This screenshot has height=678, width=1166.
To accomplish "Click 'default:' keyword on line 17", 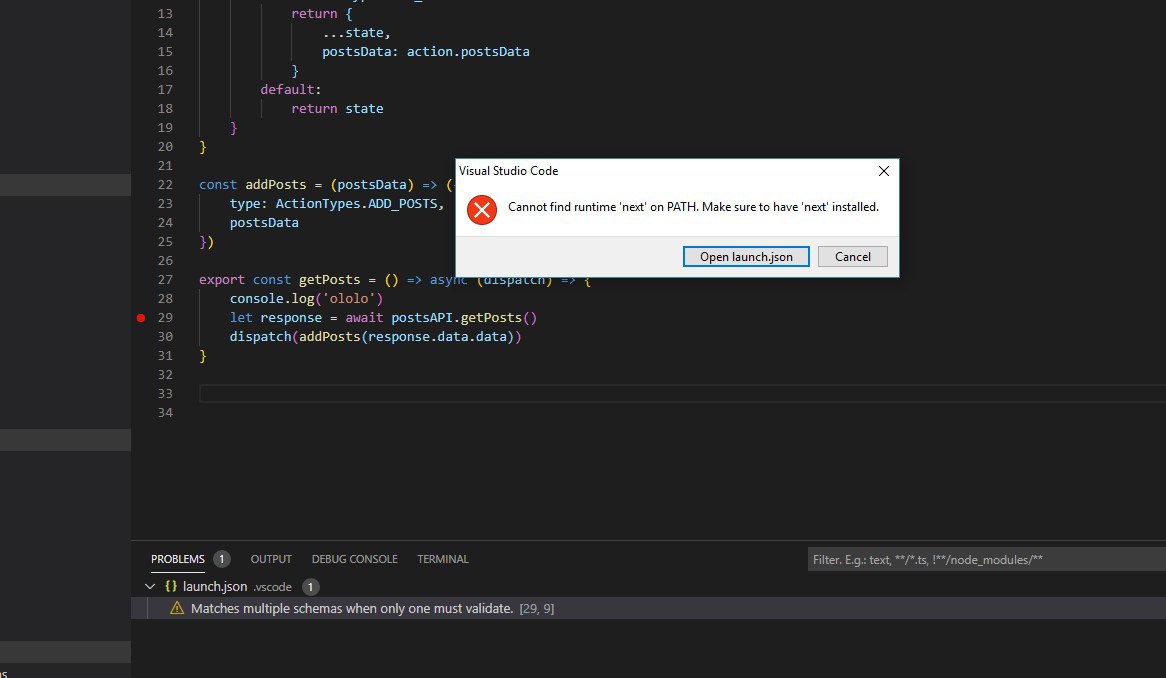I will pos(291,89).
